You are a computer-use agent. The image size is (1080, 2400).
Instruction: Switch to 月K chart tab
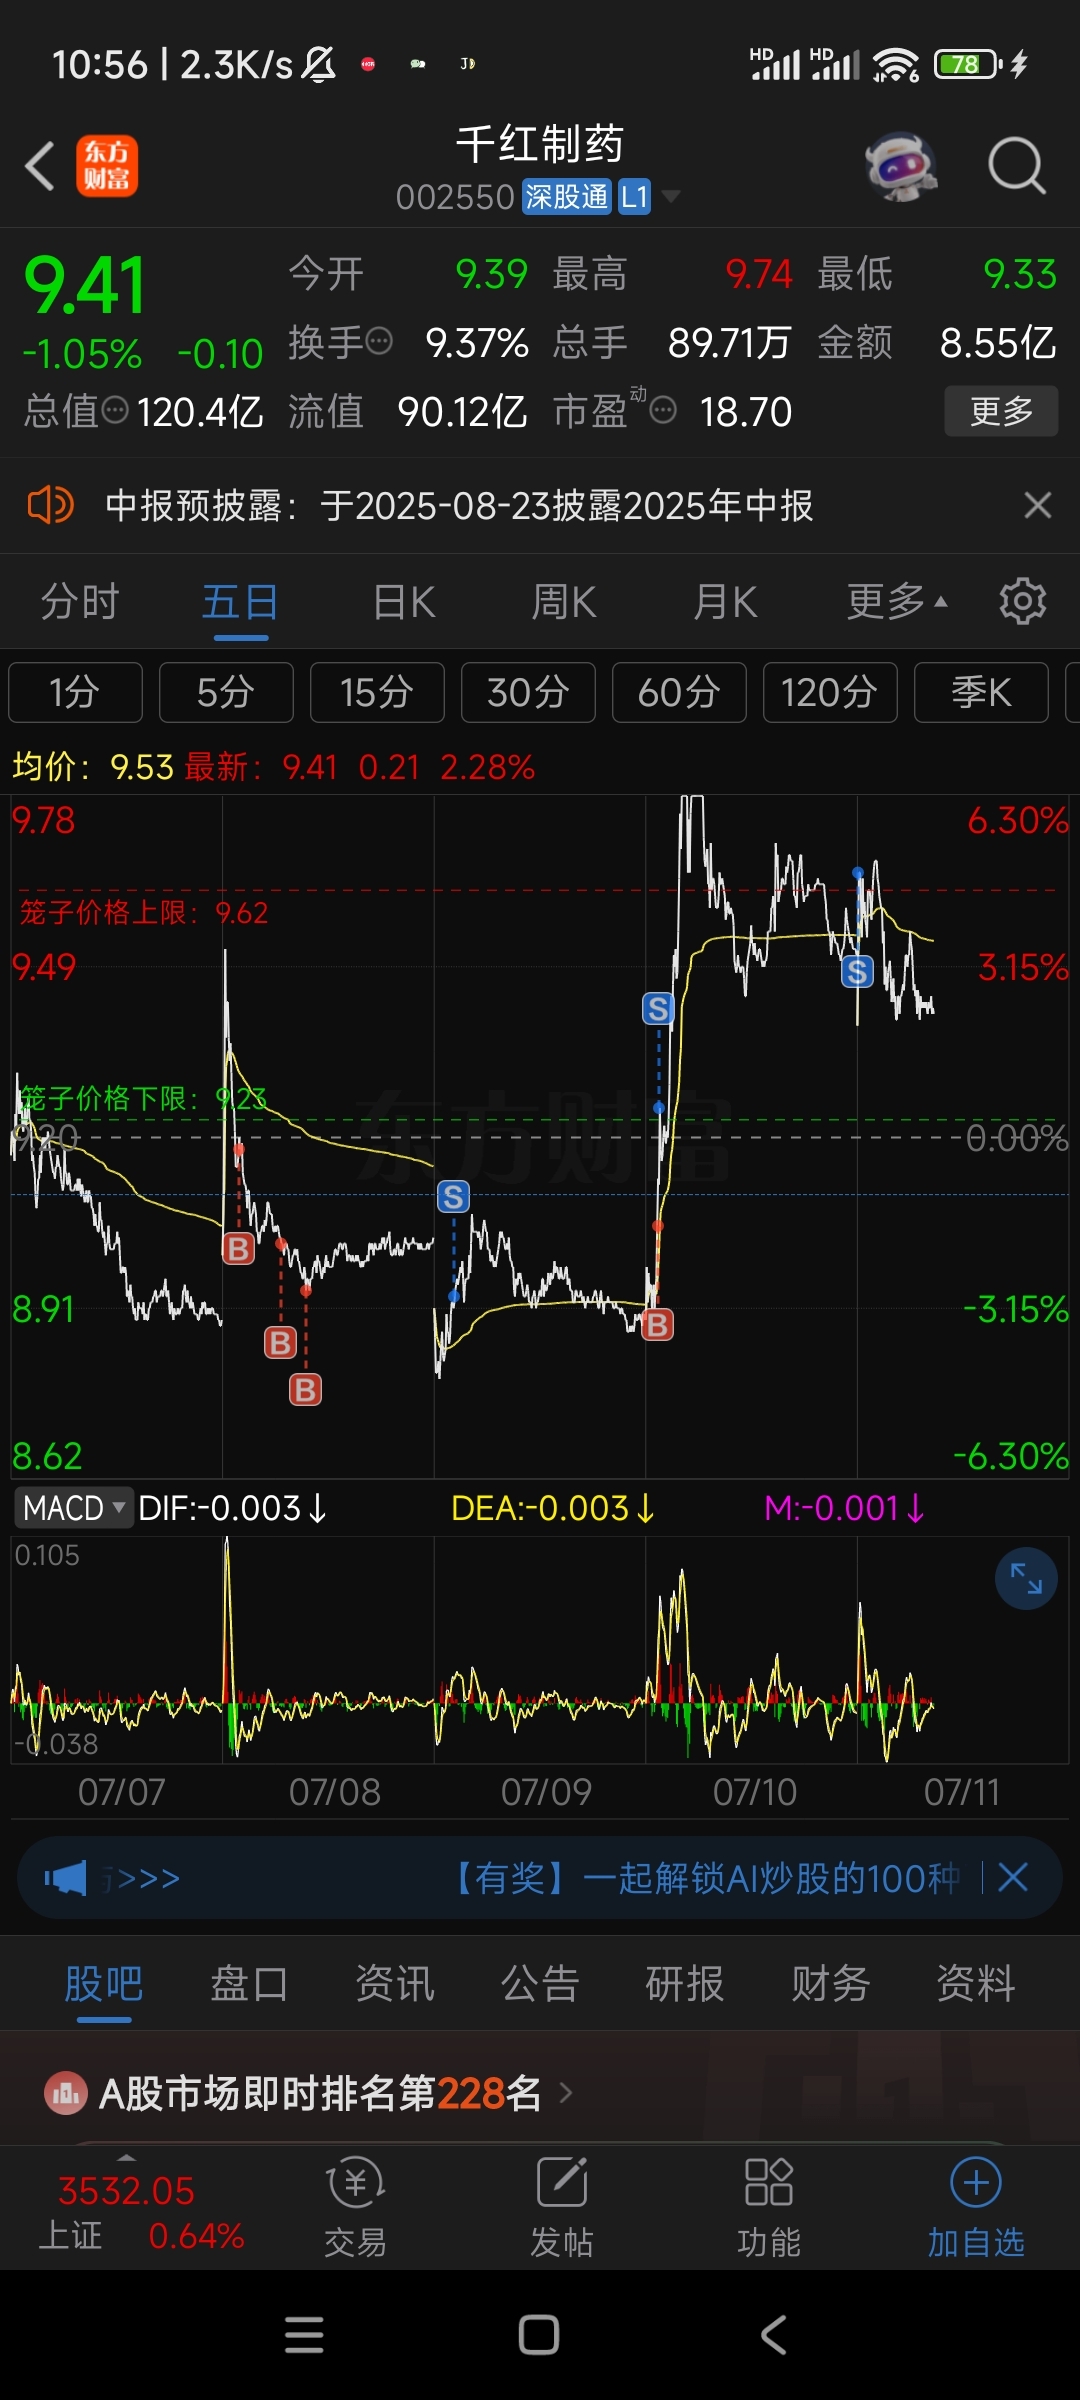725,602
